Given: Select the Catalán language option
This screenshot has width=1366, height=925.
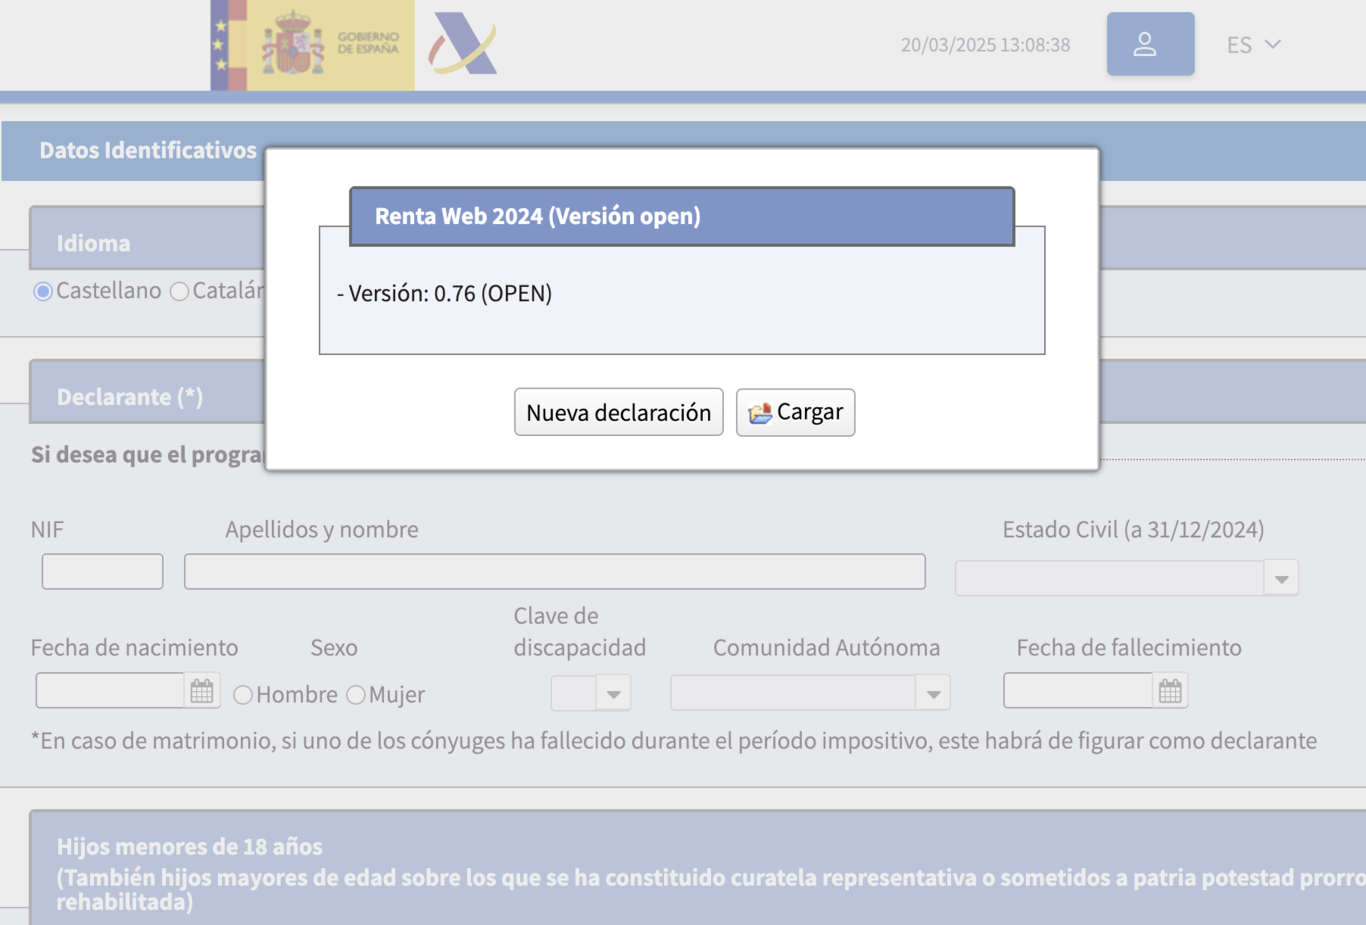Looking at the screenshot, I should tap(179, 291).
